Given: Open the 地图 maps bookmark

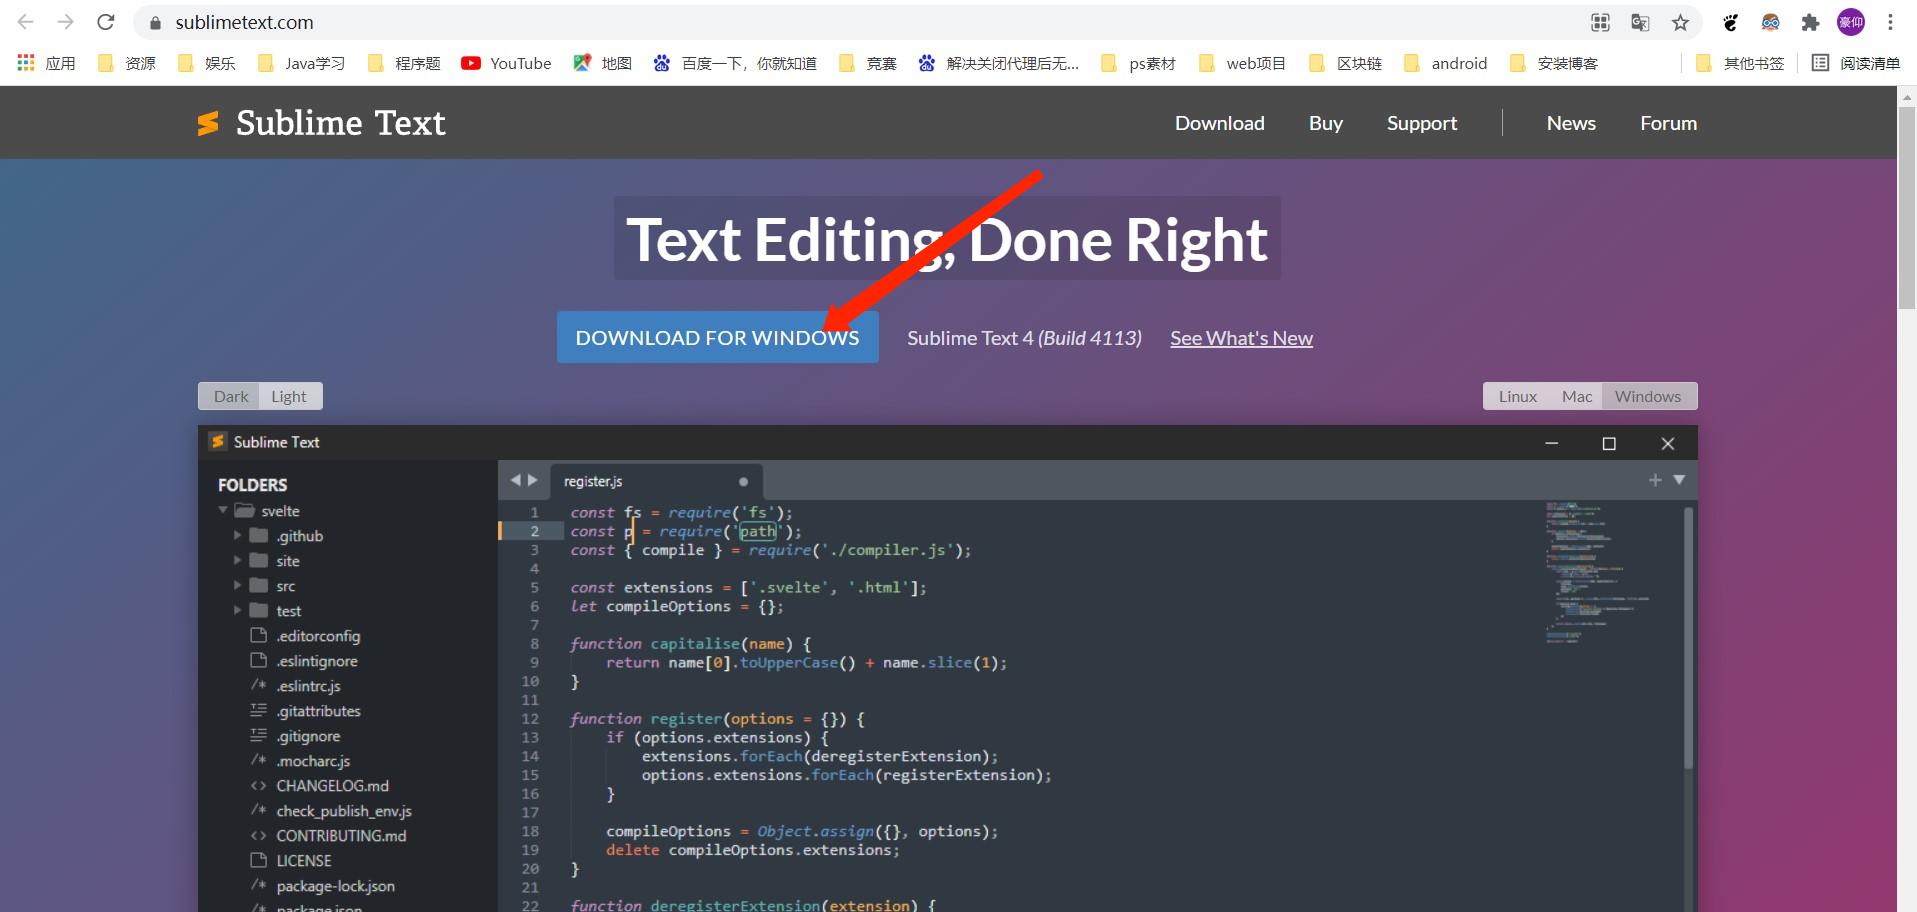Looking at the screenshot, I should [x=602, y=63].
